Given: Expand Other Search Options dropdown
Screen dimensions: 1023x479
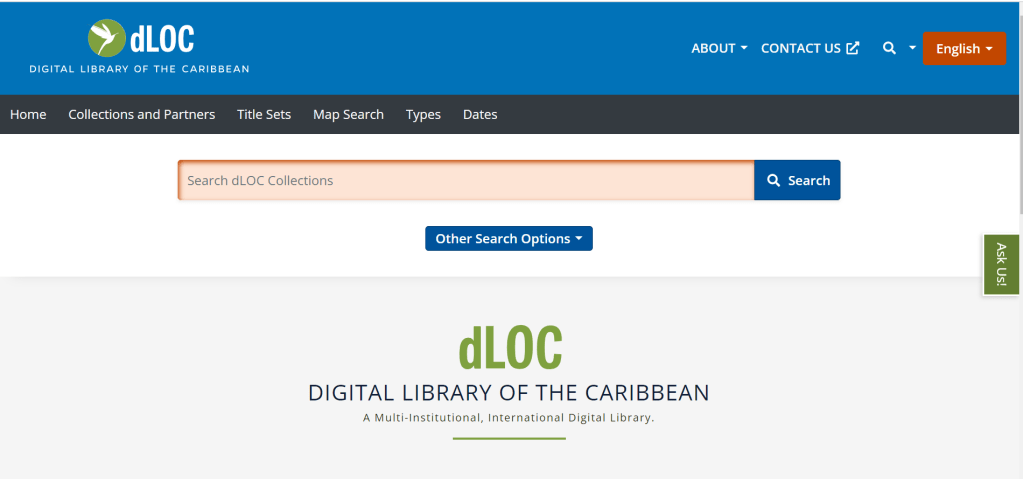Looking at the screenshot, I should [508, 239].
